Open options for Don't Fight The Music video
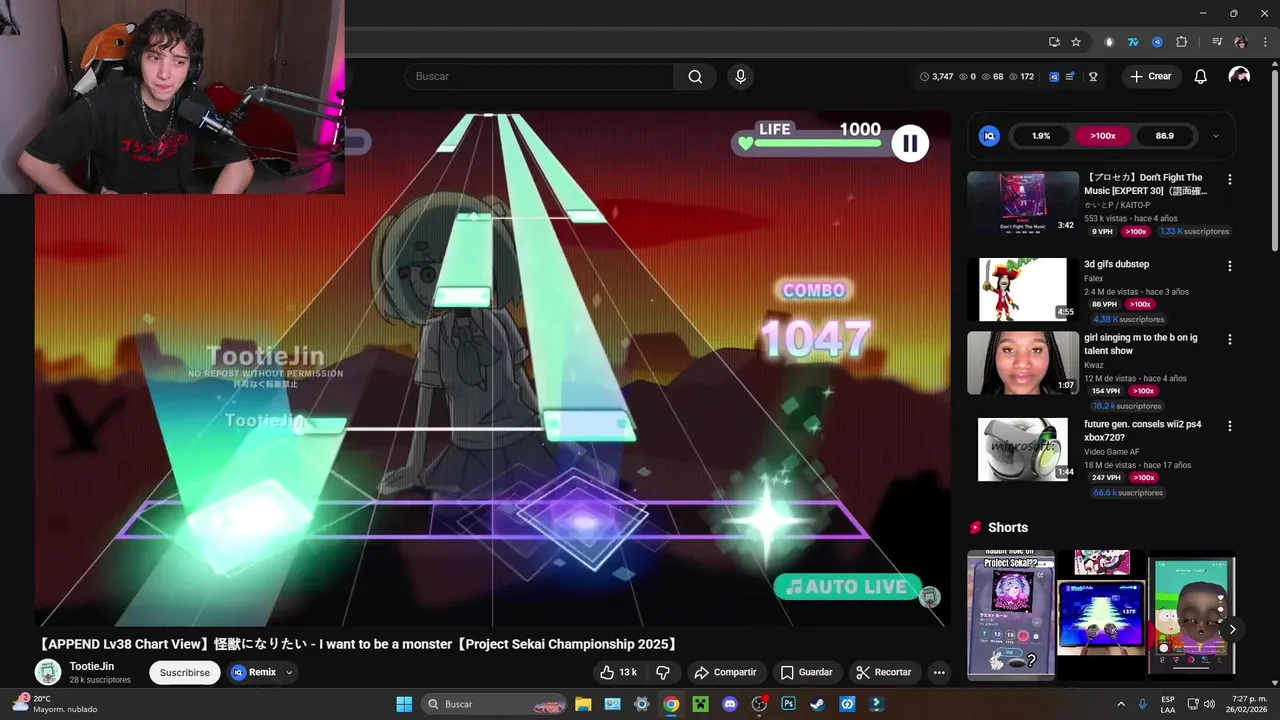The width and height of the screenshot is (1280, 720). click(x=1230, y=179)
